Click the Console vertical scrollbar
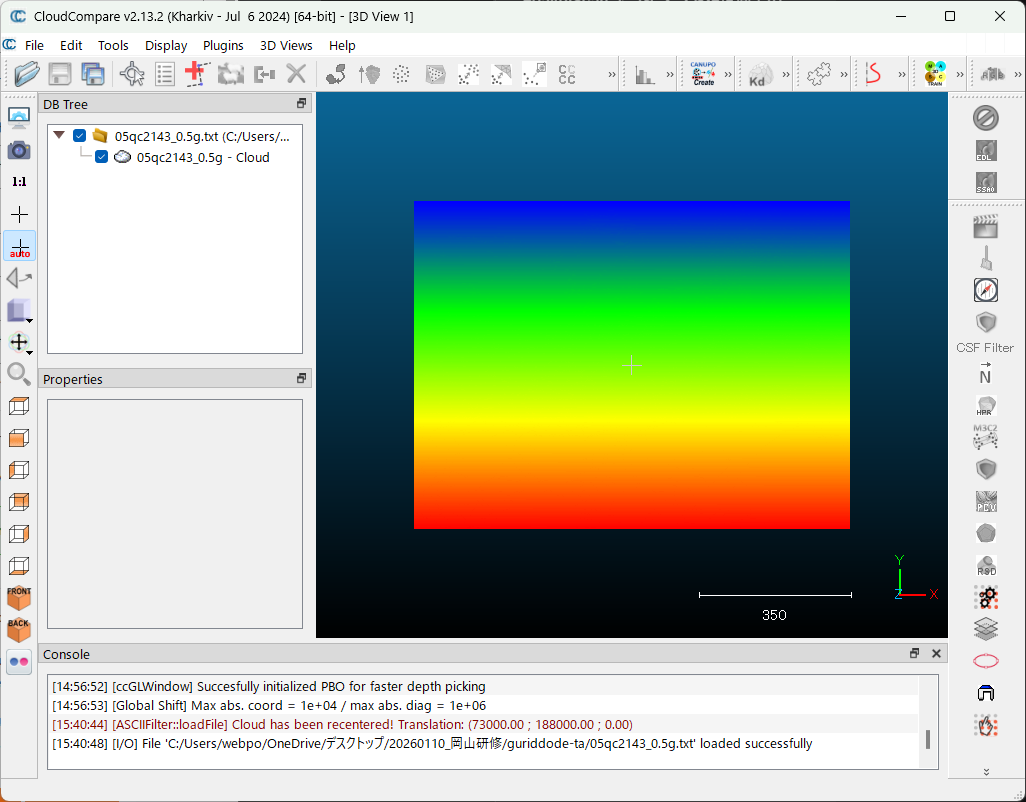 [x=928, y=739]
